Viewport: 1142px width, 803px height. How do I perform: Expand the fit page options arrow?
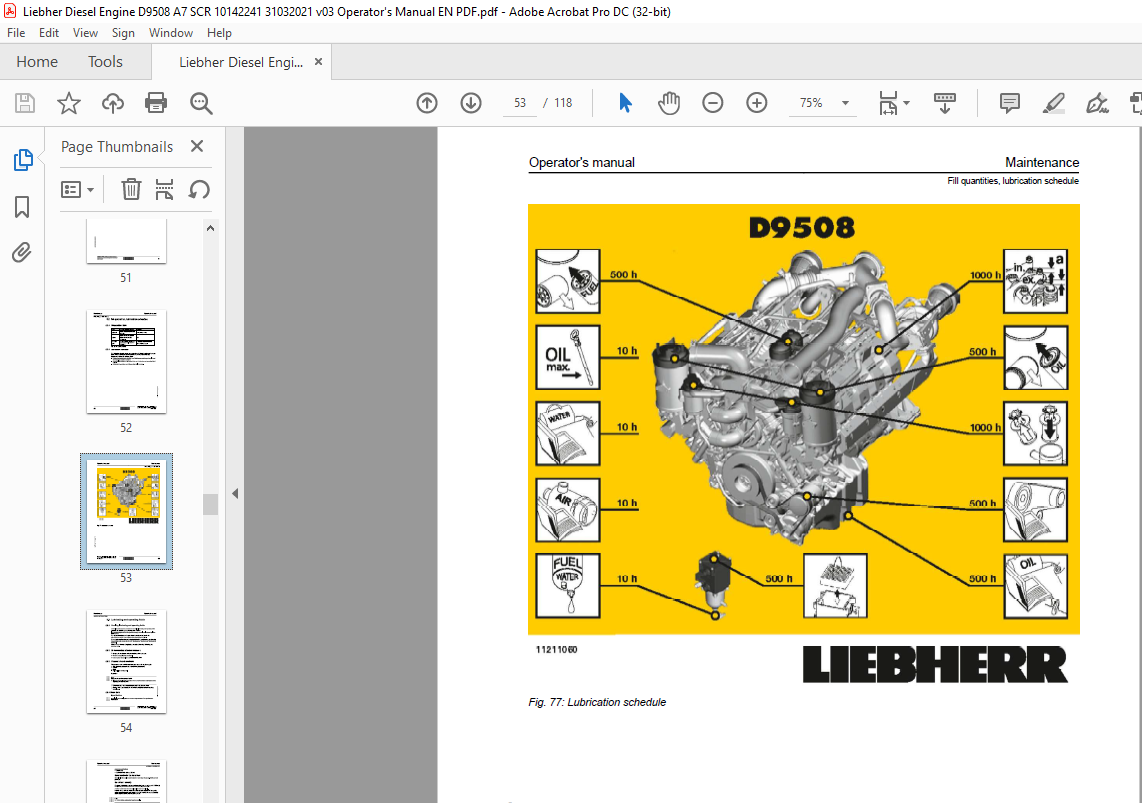(907, 103)
